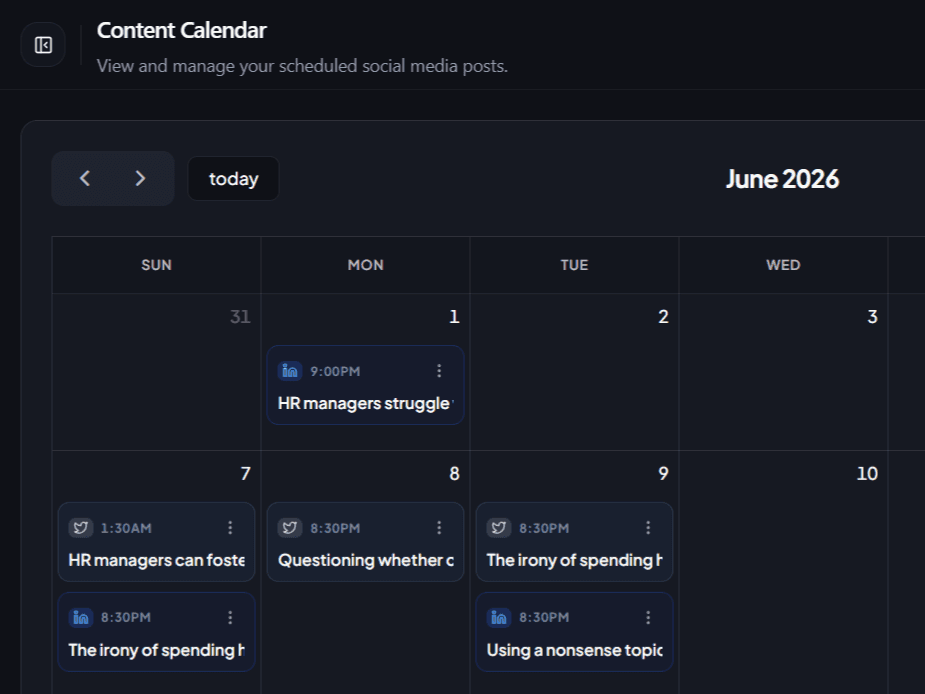Click Twitter icon on June 7 1:30AM post

(81, 528)
